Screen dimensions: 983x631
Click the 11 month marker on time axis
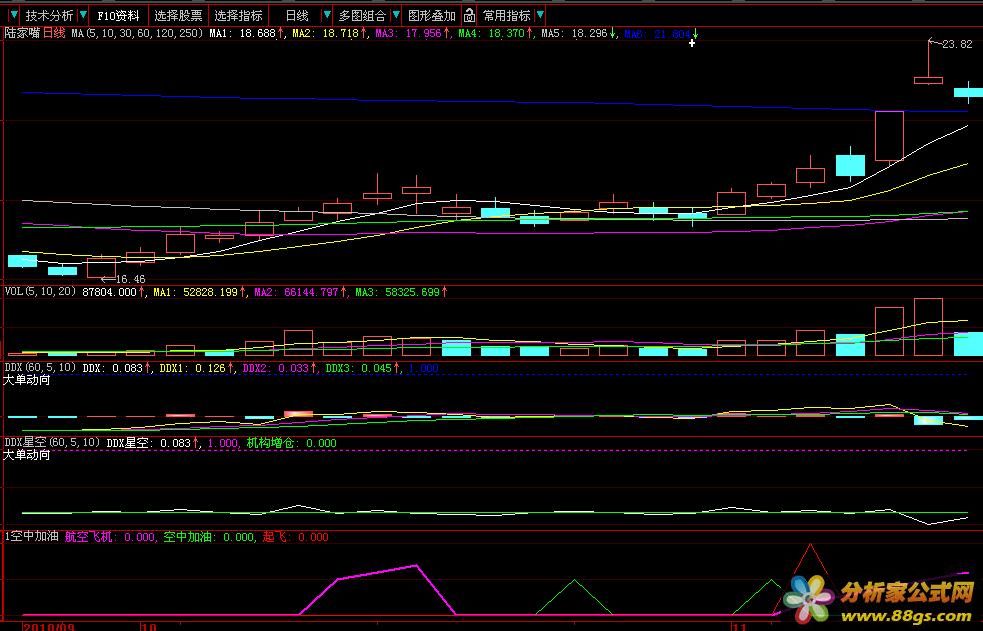[738, 627]
